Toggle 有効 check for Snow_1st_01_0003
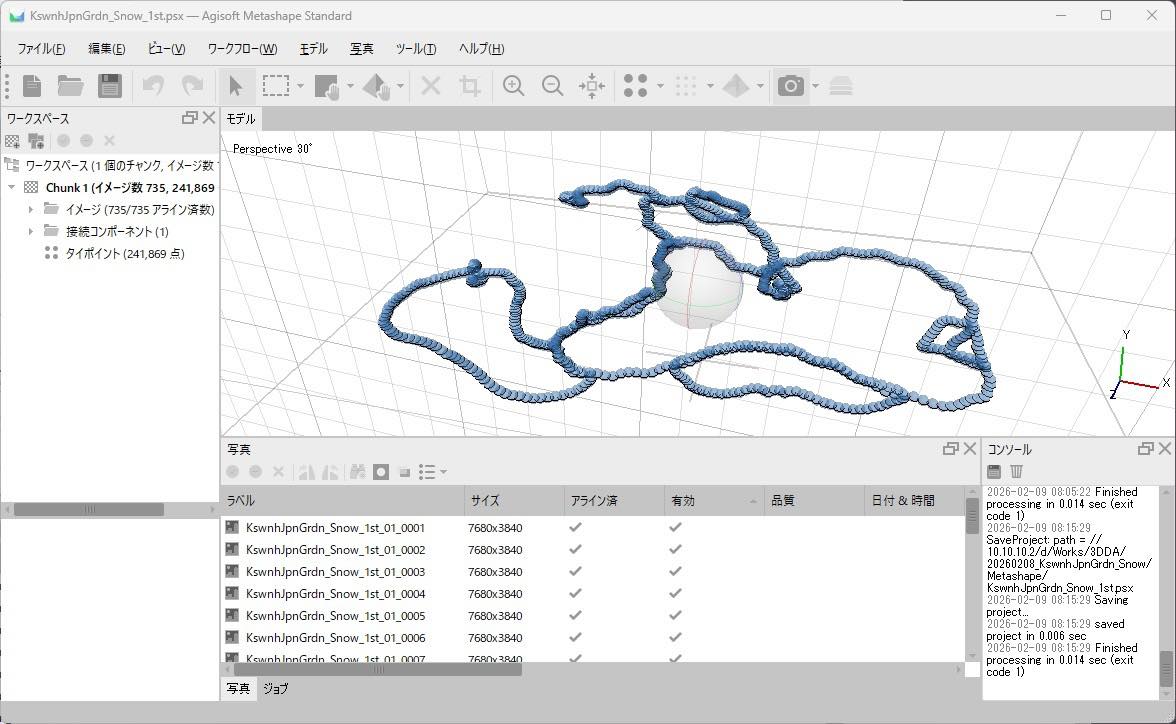 pos(675,571)
